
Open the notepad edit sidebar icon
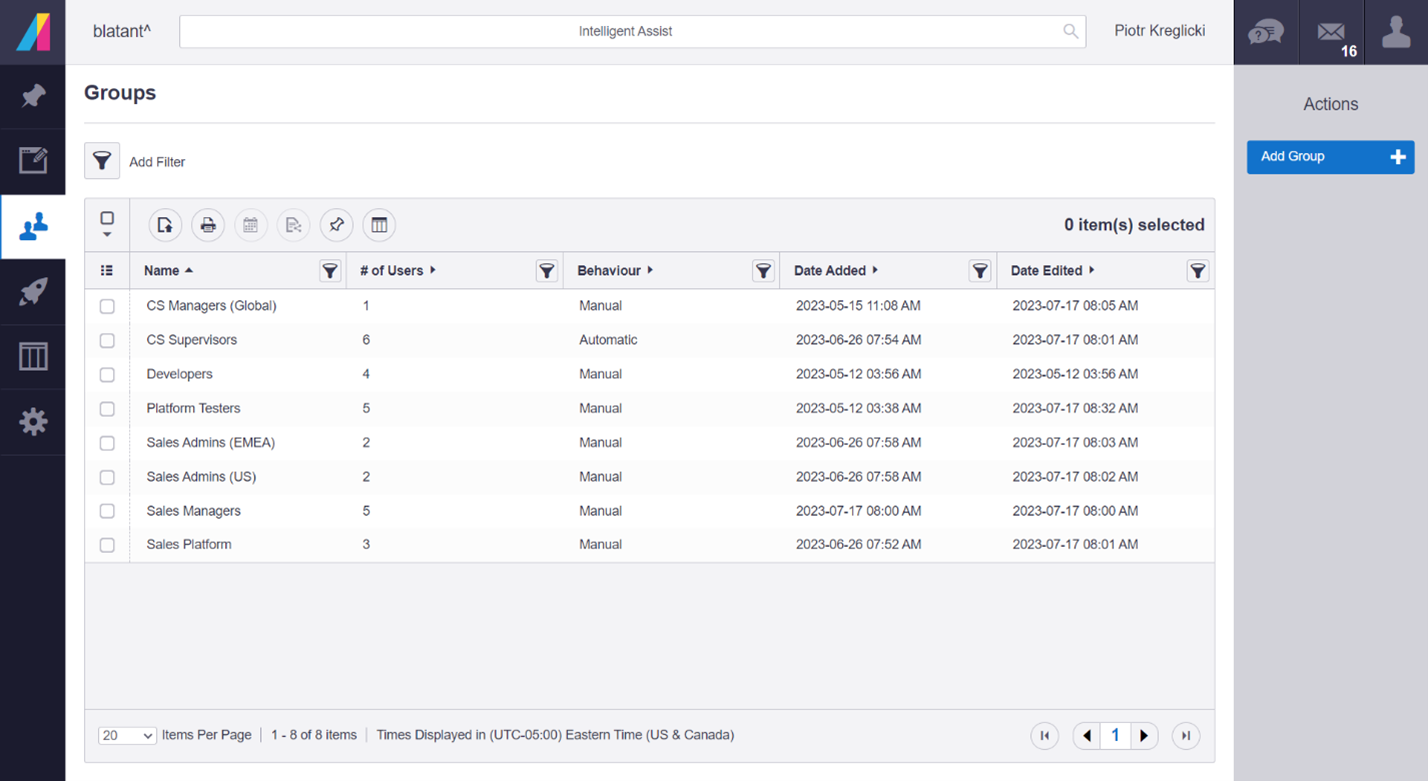(33, 161)
